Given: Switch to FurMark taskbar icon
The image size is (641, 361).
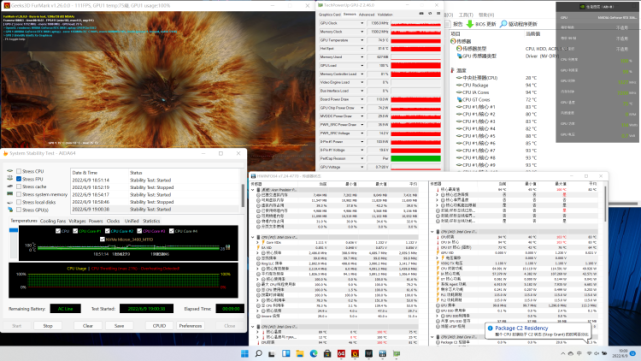Looking at the screenshot, I should (355, 354).
